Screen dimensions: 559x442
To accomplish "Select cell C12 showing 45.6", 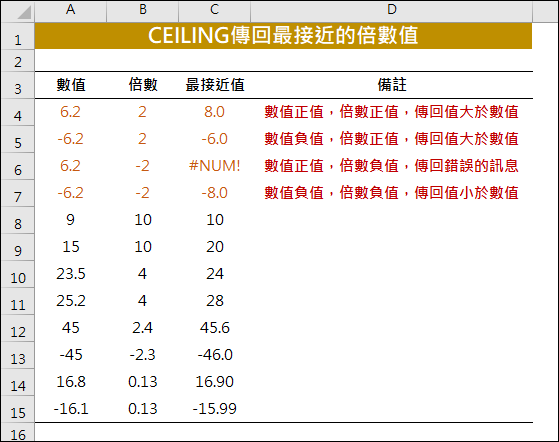I will [x=215, y=328].
